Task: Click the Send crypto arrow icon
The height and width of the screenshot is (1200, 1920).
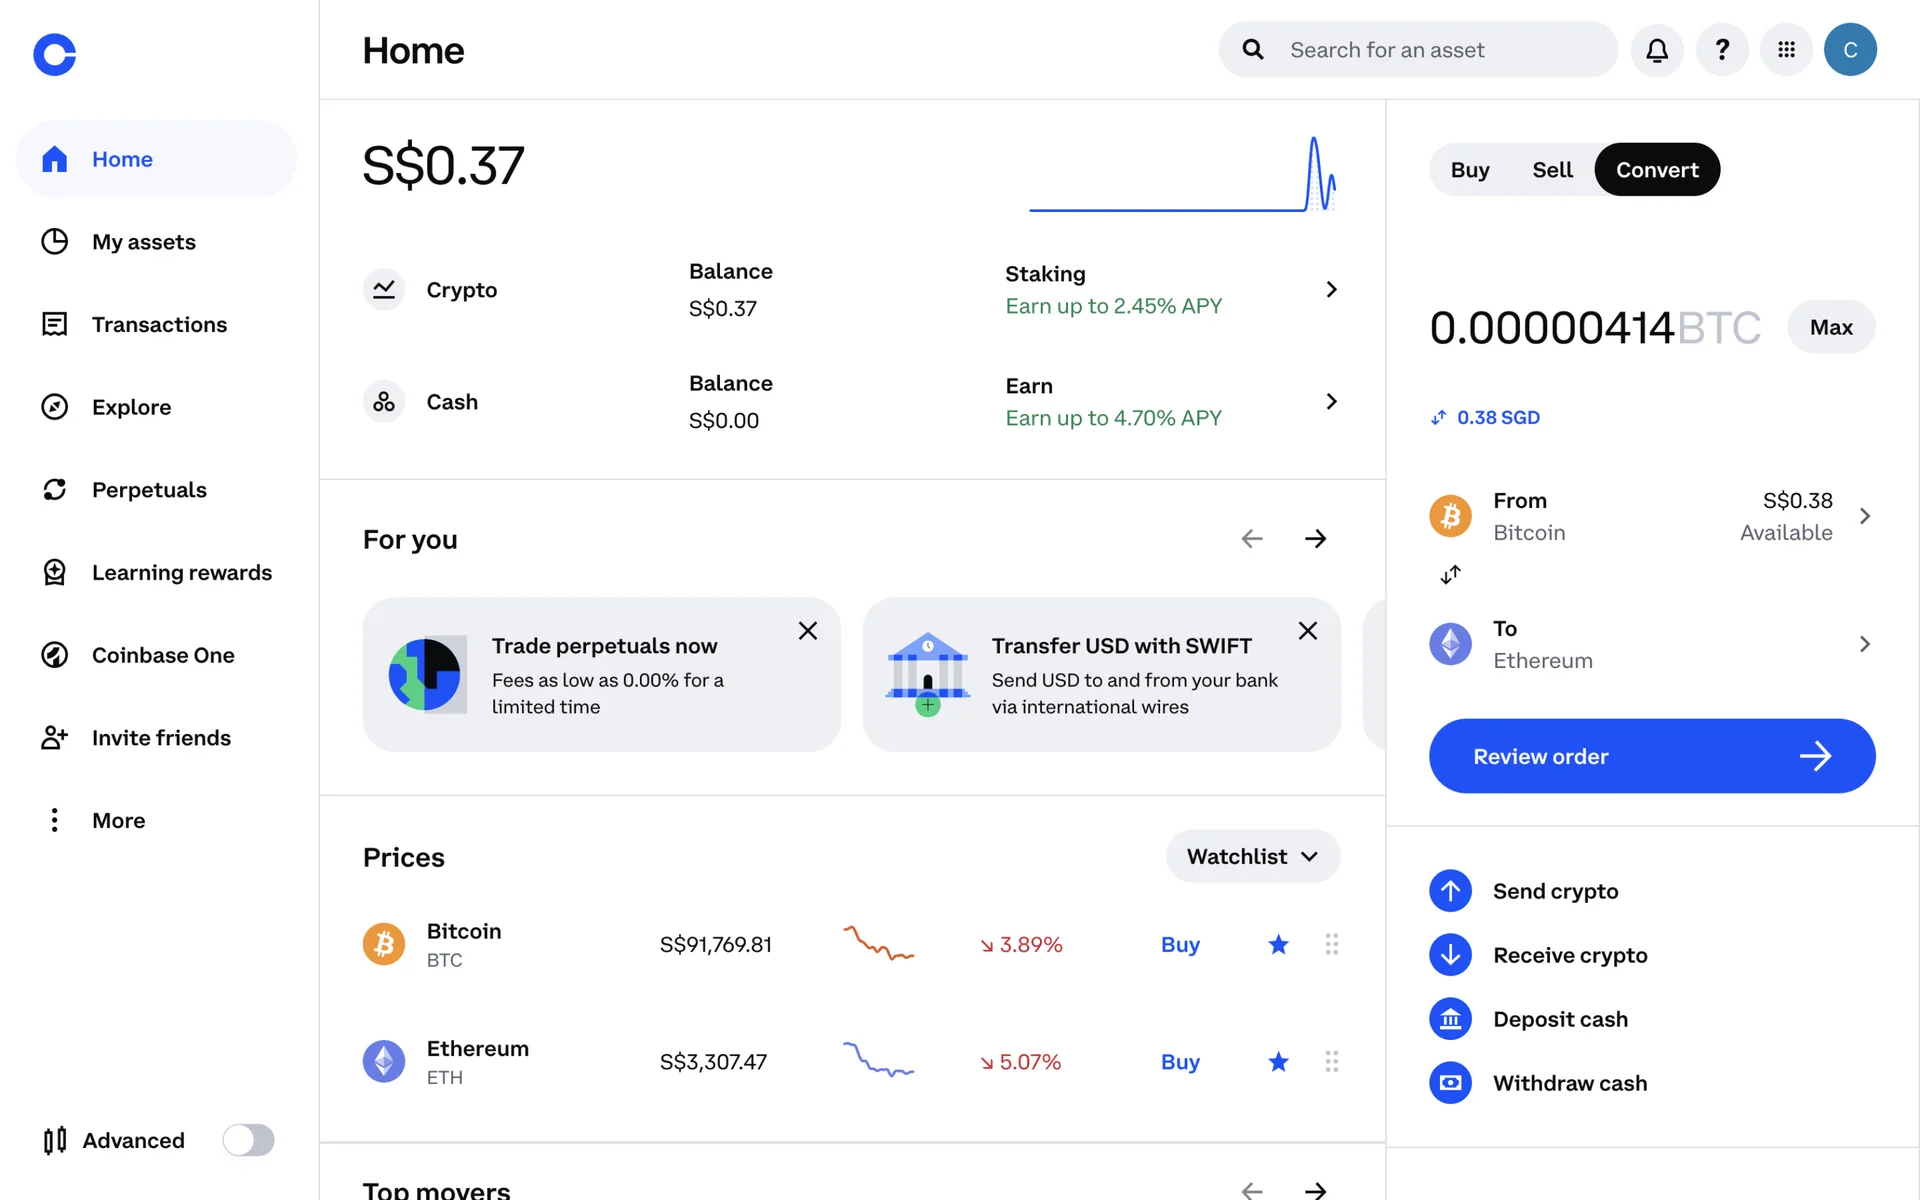Action: 1450,891
